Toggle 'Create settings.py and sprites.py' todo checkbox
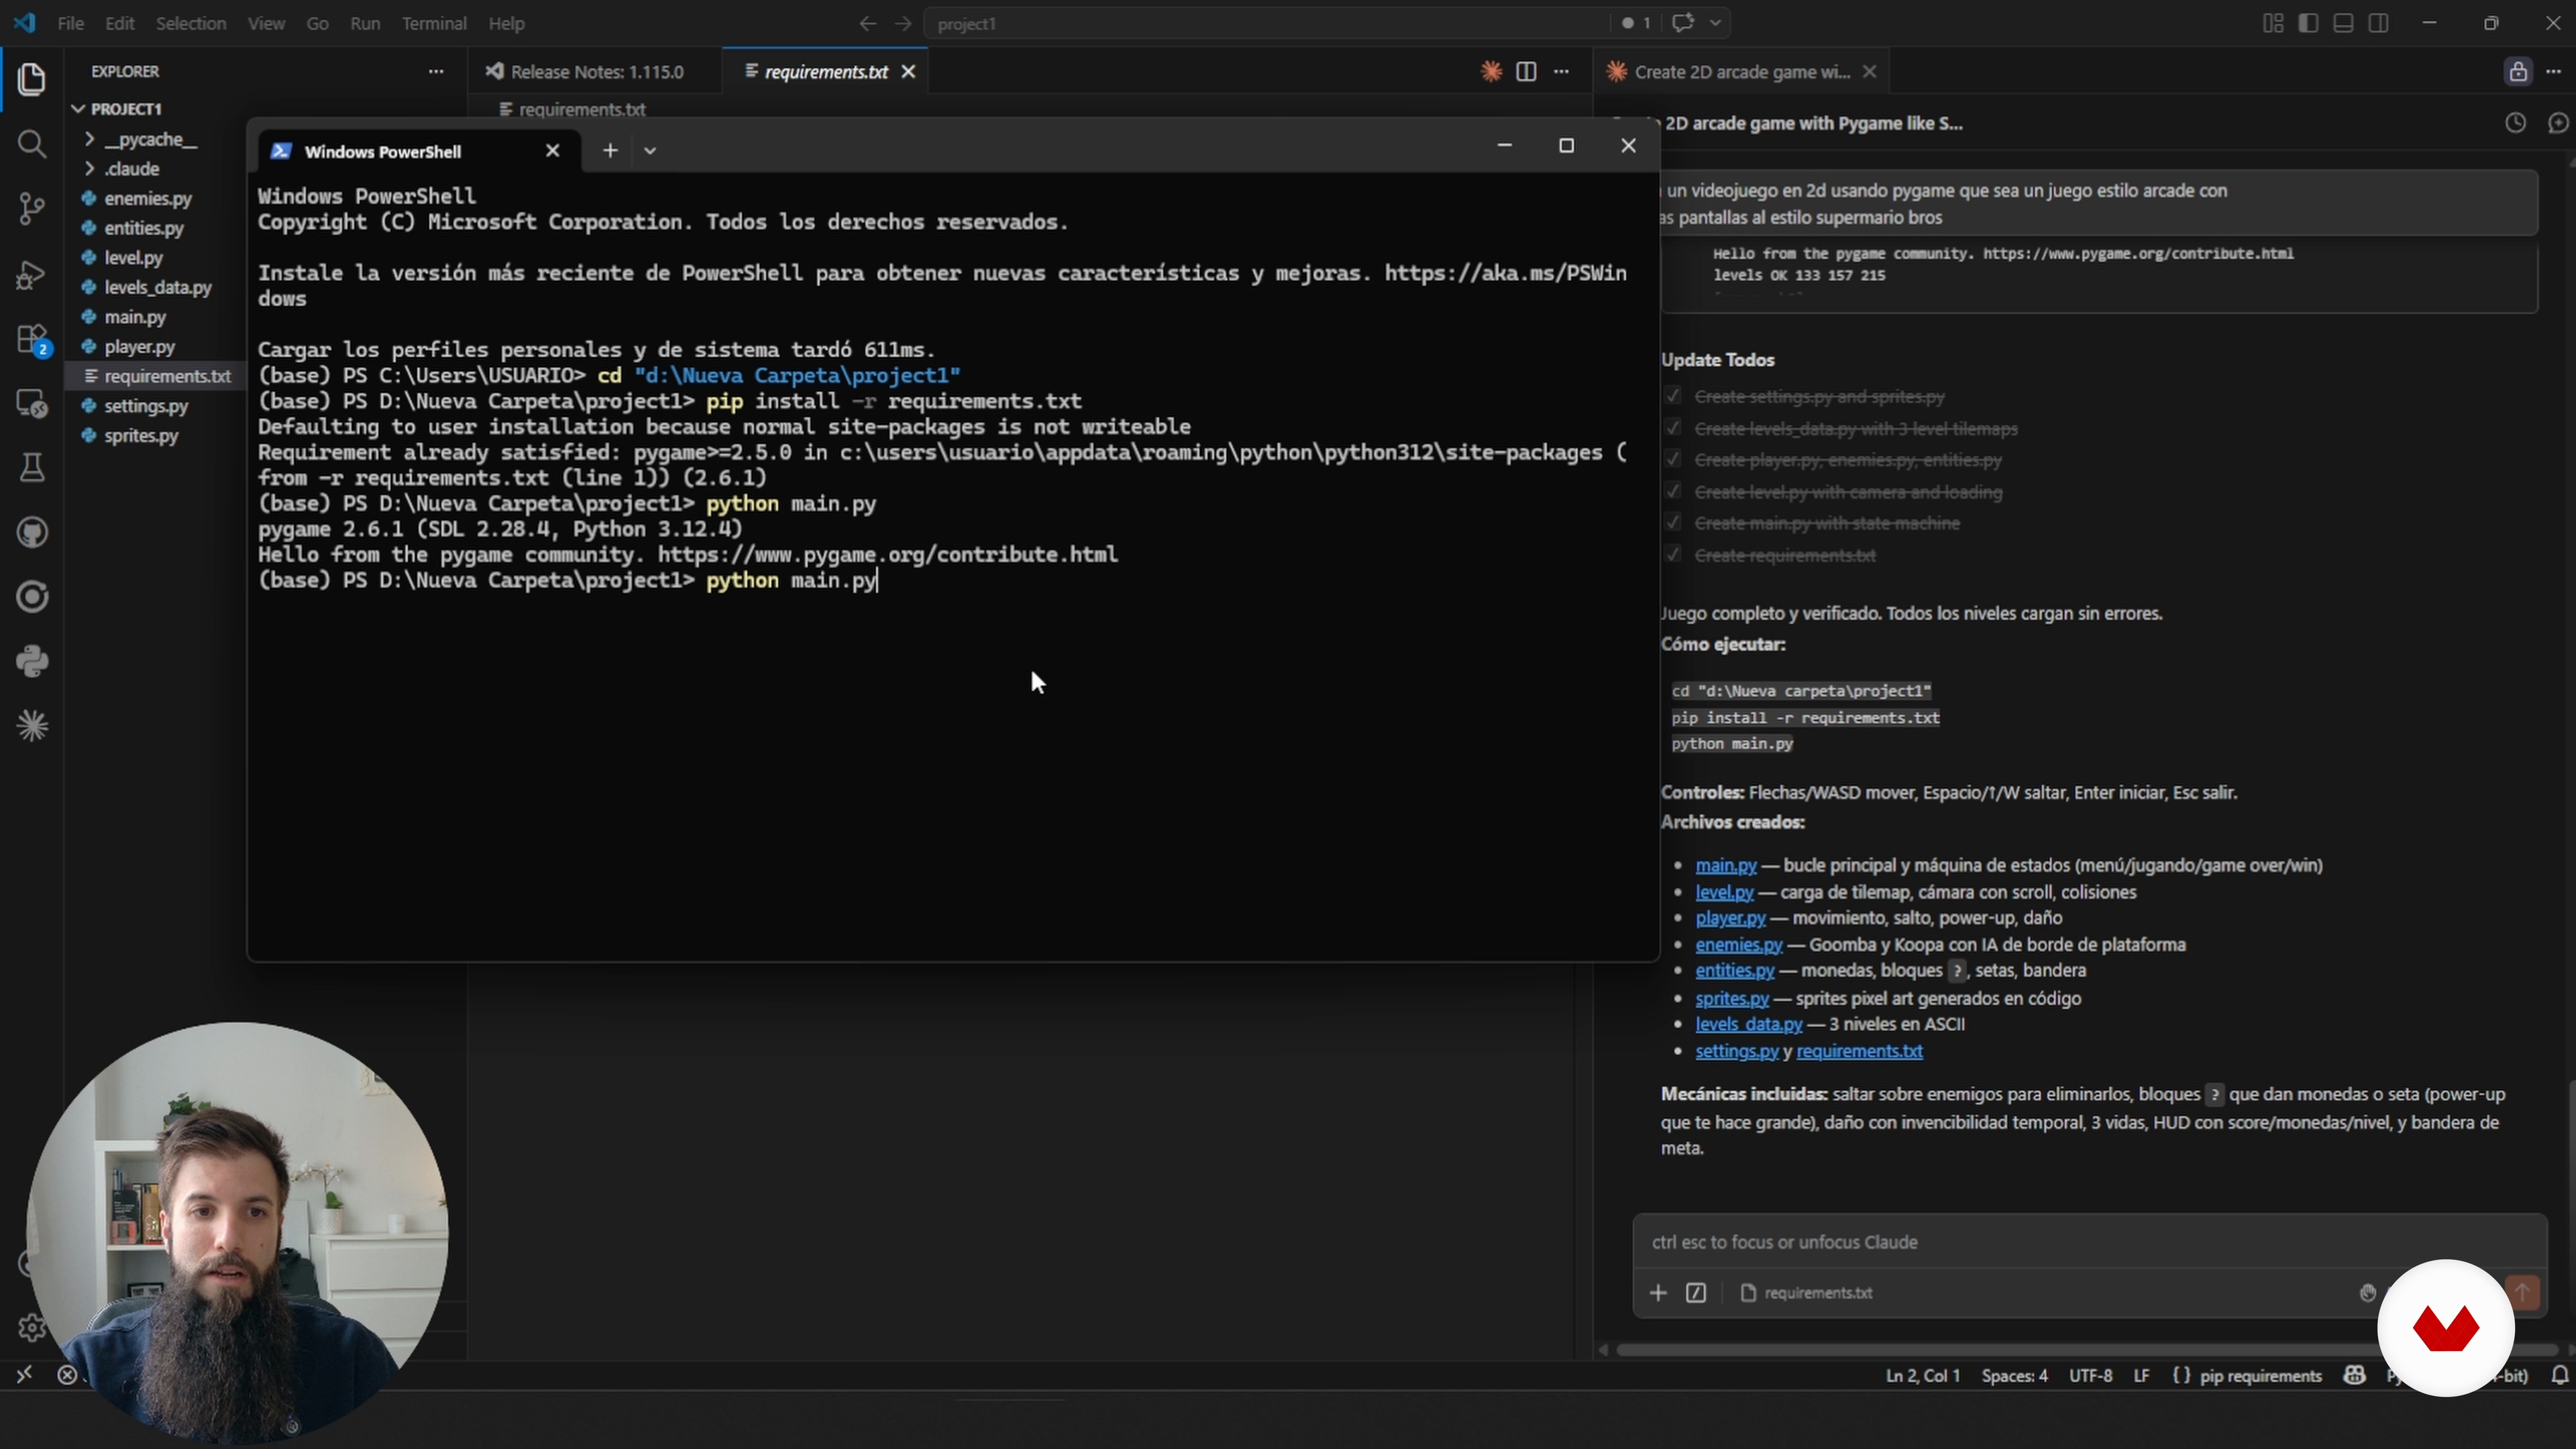The height and width of the screenshot is (1449, 2576). [x=1673, y=397]
